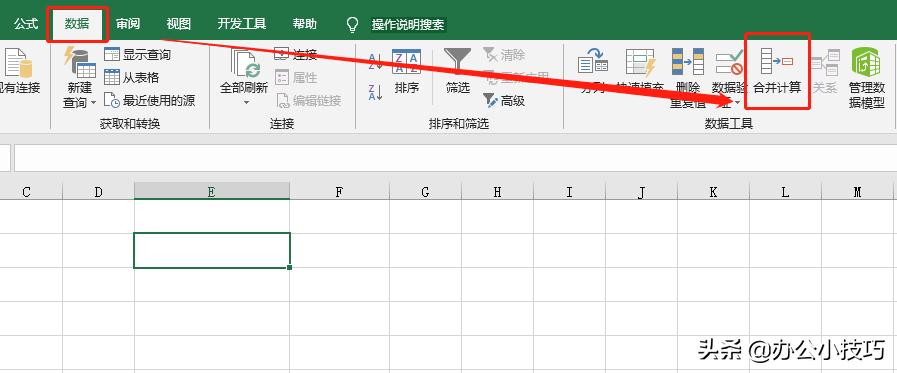The height and width of the screenshot is (373, 897).
Task: Expand the 全部刷新 dropdown arrow
Action: [247, 102]
